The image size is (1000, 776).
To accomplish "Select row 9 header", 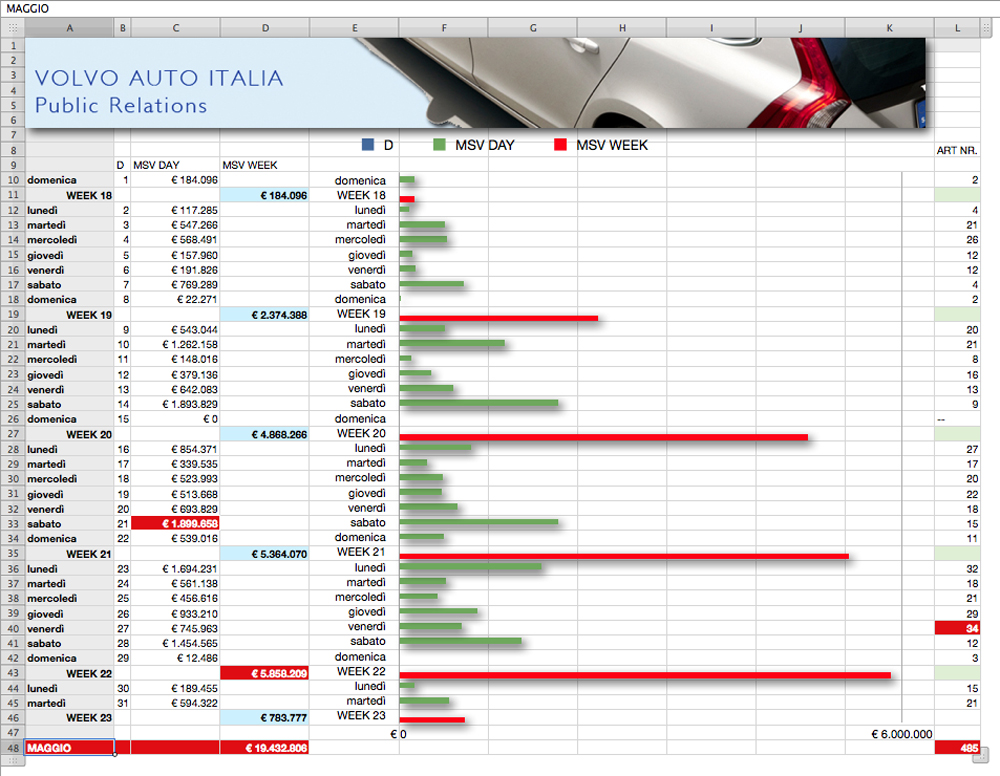I will [12, 165].
